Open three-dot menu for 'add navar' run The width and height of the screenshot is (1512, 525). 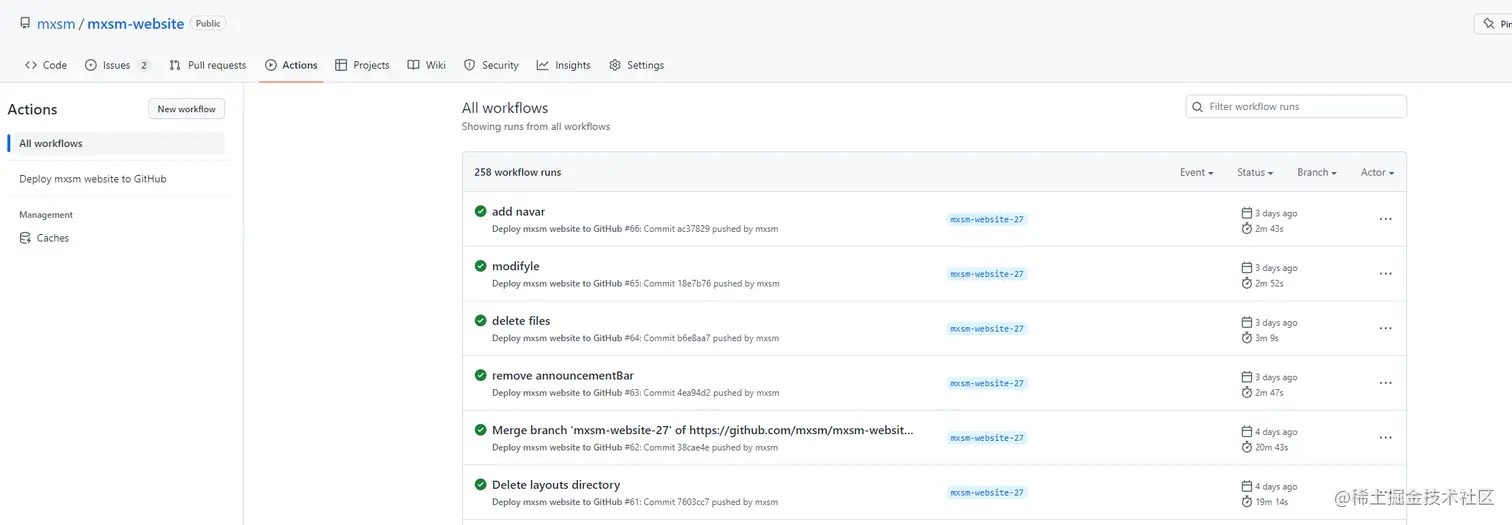pos(1385,219)
